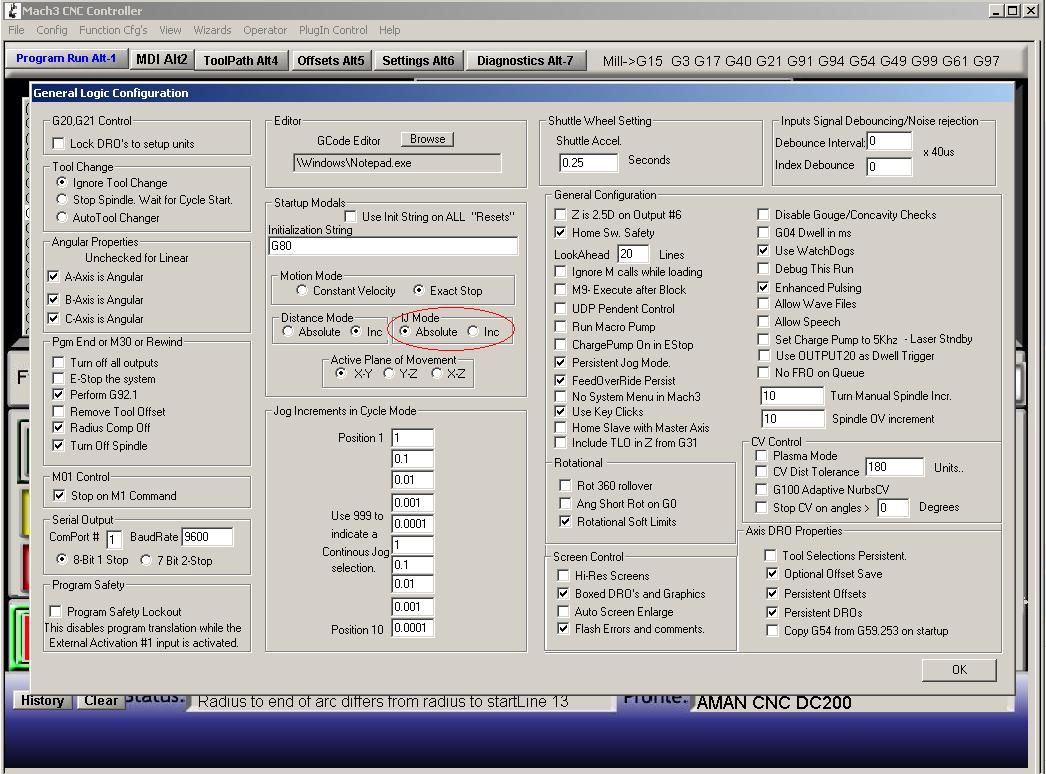The image size is (1046, 774).
Task: Click the LookAhead lines field
Action: tap(633, 254)
